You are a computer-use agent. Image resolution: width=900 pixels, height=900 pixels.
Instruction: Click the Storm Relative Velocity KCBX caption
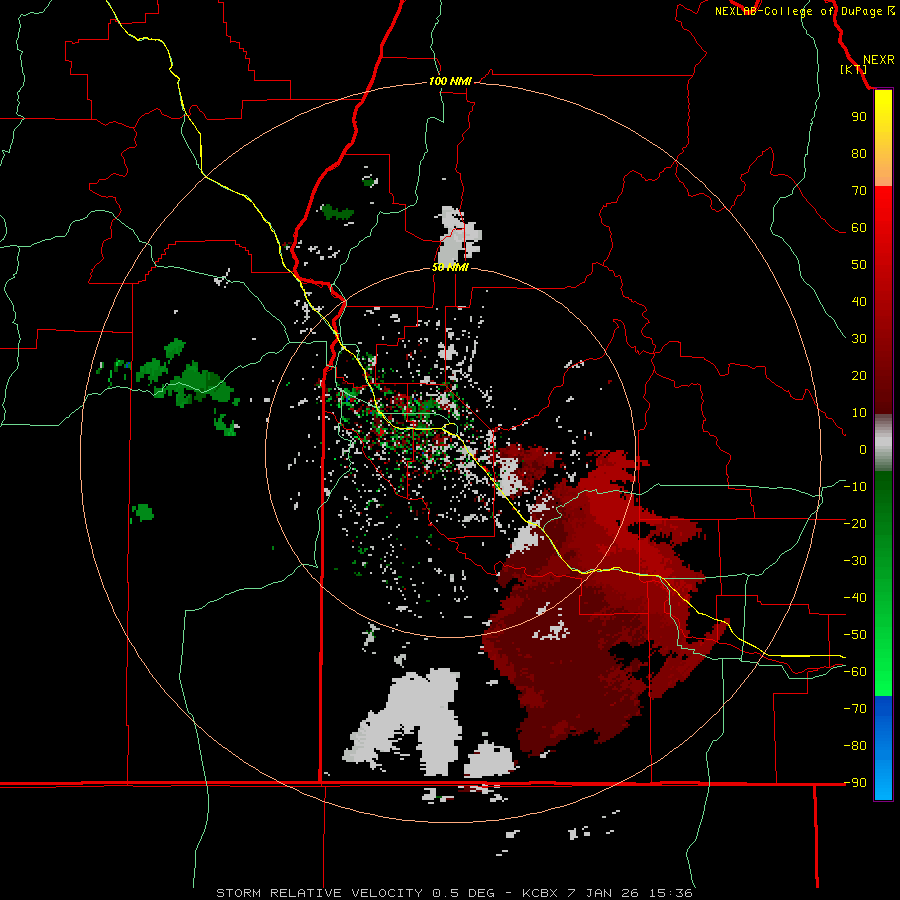click(x=454, y=893)
